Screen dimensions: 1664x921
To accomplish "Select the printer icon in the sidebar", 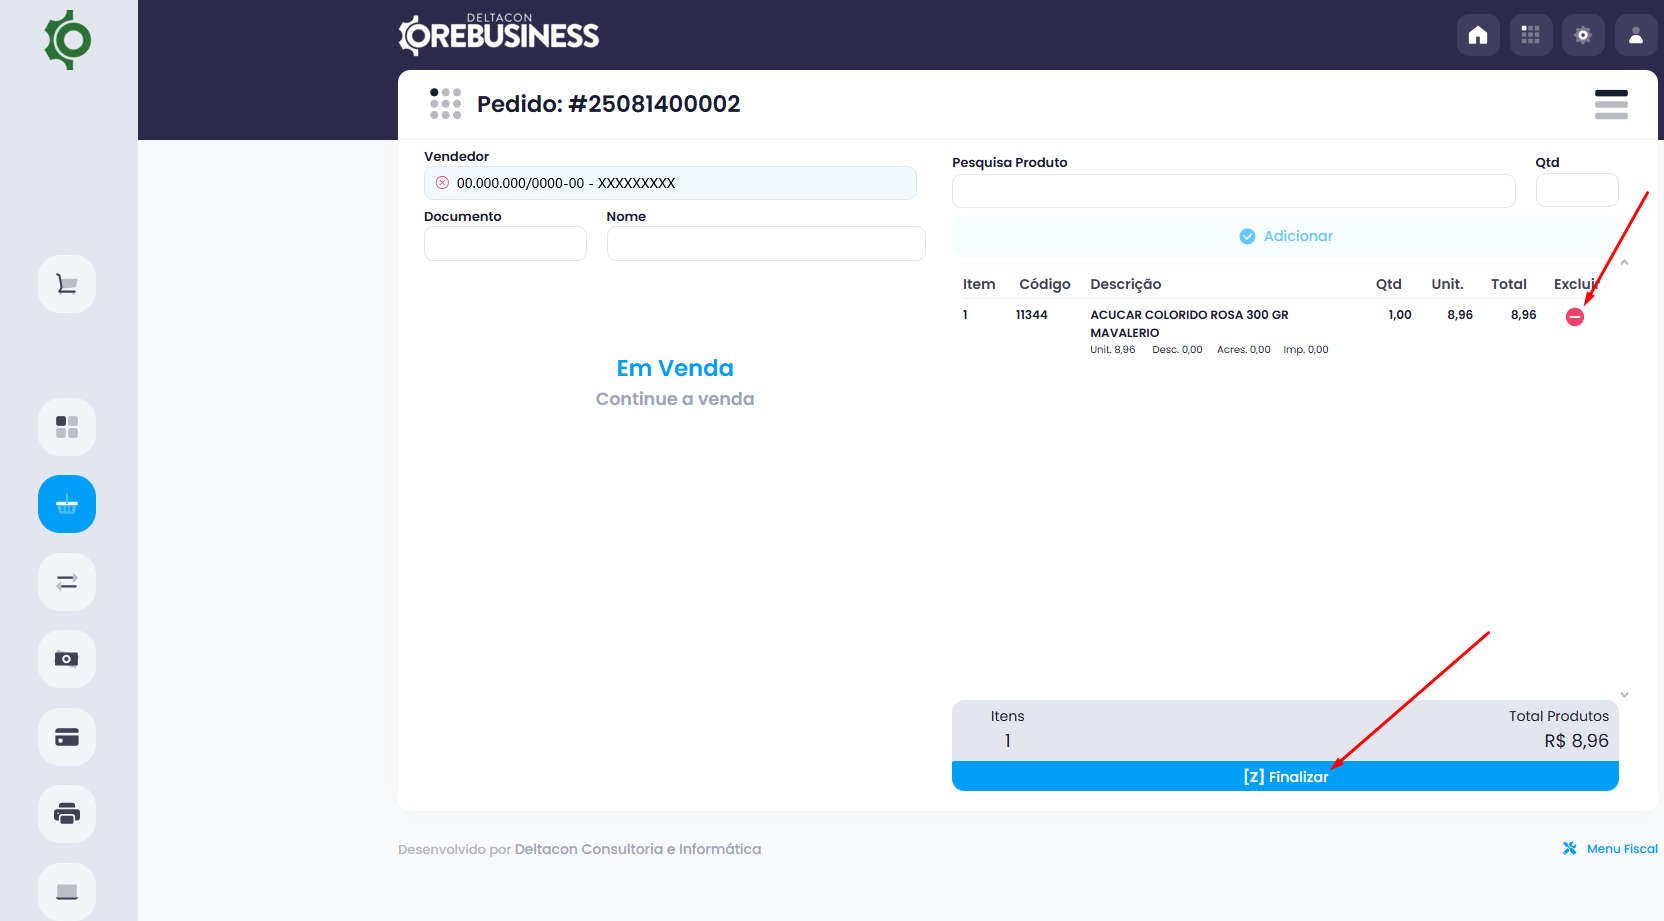I will pos(66,814).
